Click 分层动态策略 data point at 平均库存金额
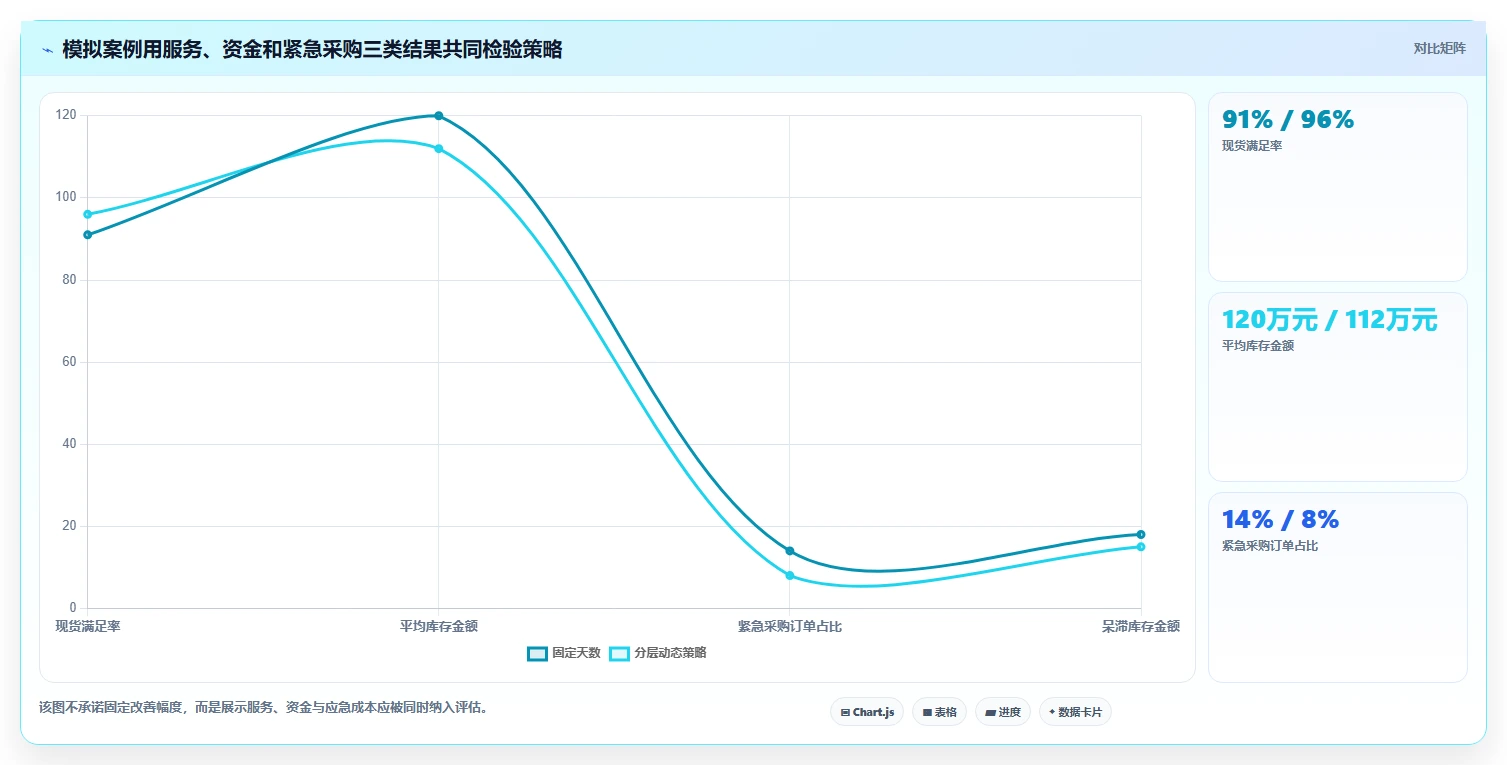The height and width of the screenshot is (765, 1507). [439, 149]
